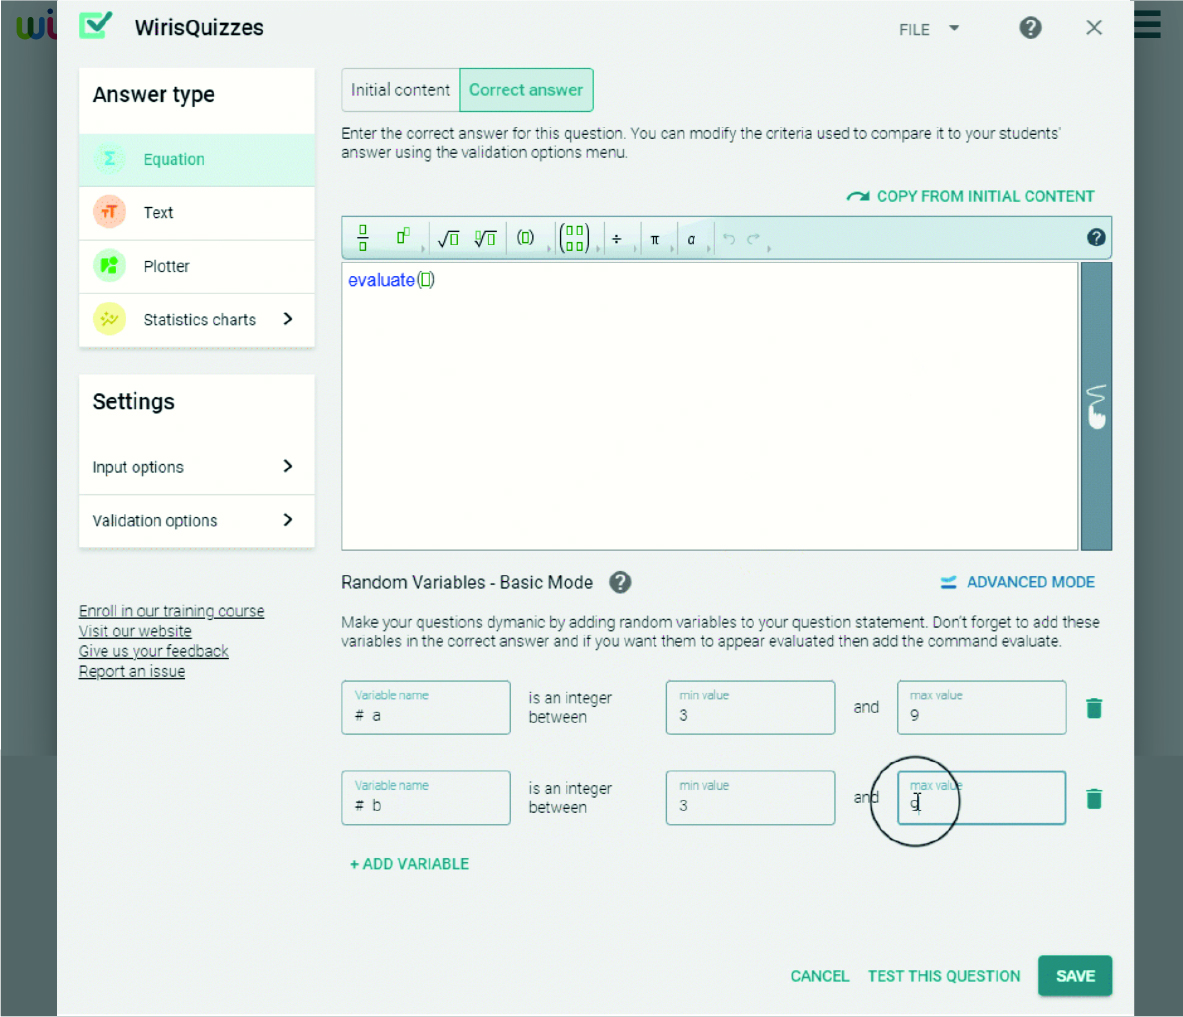The width and height of the screenshot is (1183, 1017).
Task: Open the FILE dropdown menu
Action: point(929,29)
